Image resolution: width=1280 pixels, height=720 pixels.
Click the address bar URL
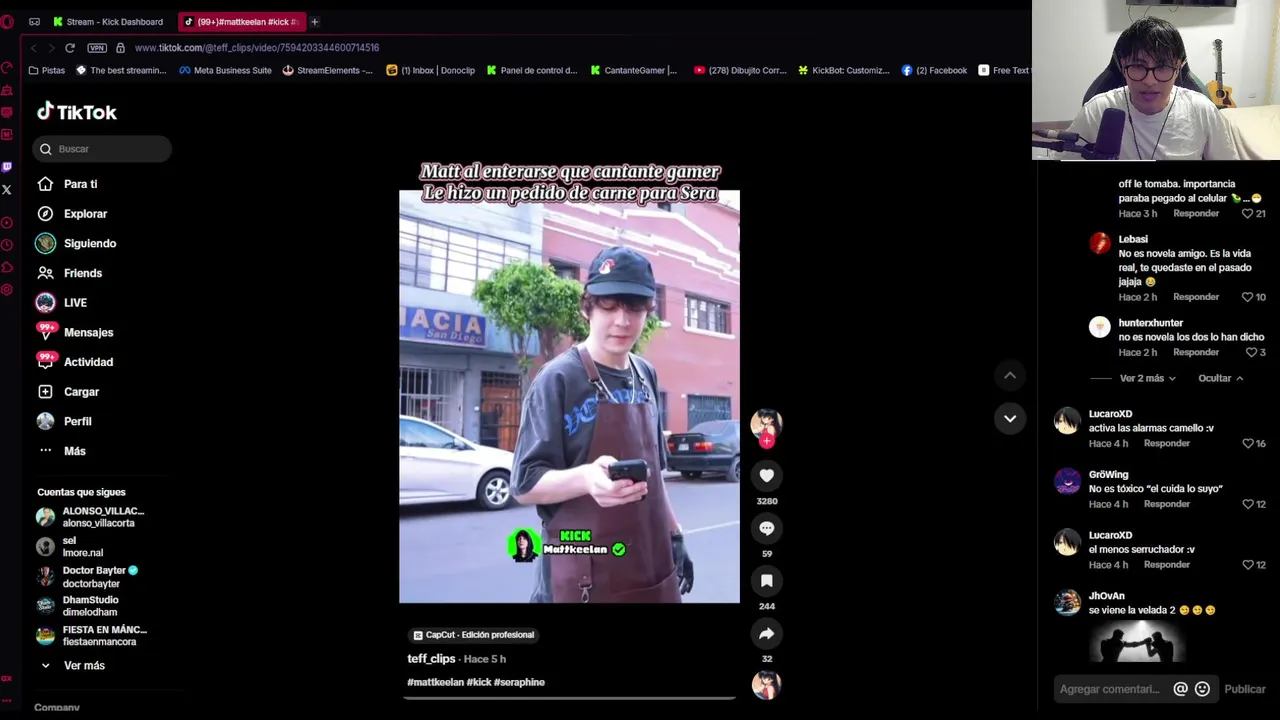[x=257, y=48]
